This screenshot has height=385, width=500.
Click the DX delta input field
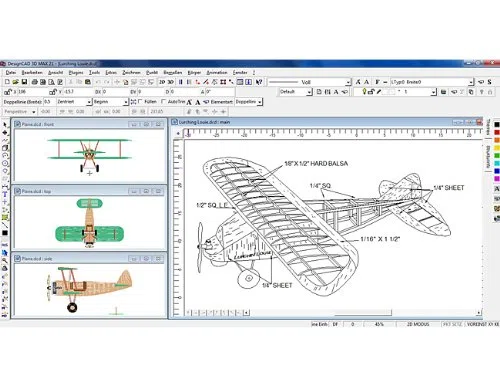point(115,92)
